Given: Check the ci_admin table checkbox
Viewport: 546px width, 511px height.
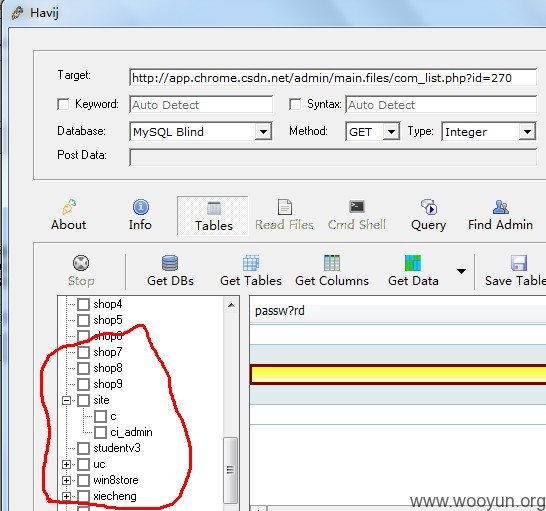Looking at the screenshot, I should pyautogui.click(x=100, y=432).
